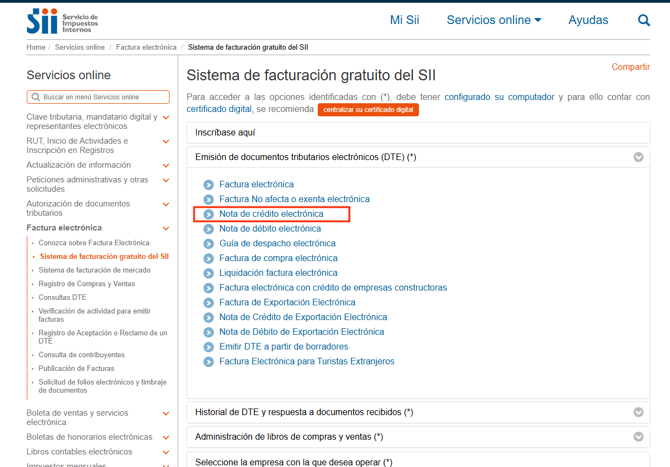670x467 pixels.
Task: Click arrow icon beside Nota de Crédito de Exportación
Action: point(209,317)
